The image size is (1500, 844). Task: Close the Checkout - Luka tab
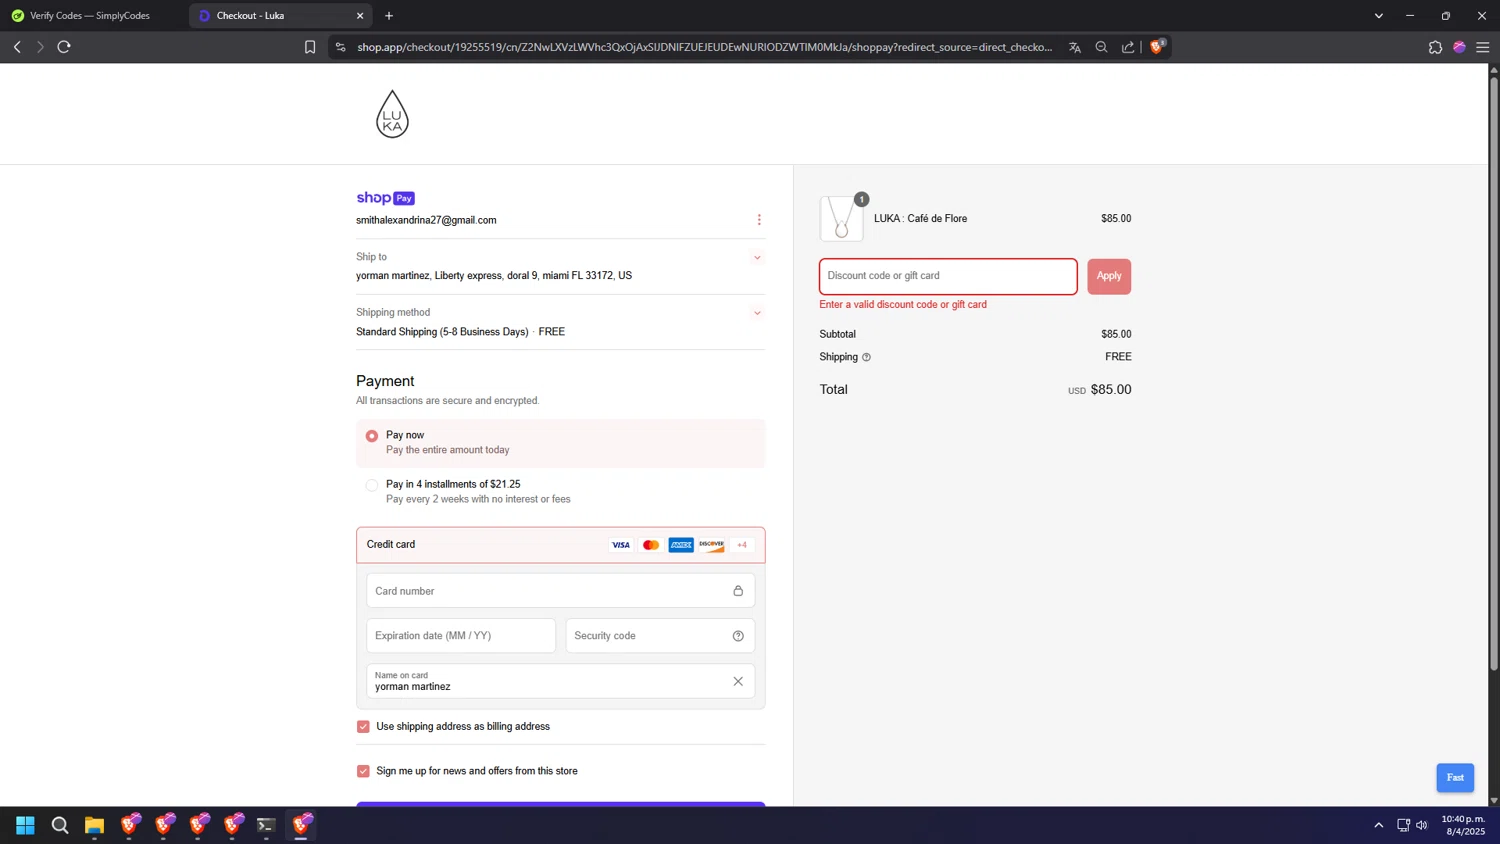pos(360,16)
